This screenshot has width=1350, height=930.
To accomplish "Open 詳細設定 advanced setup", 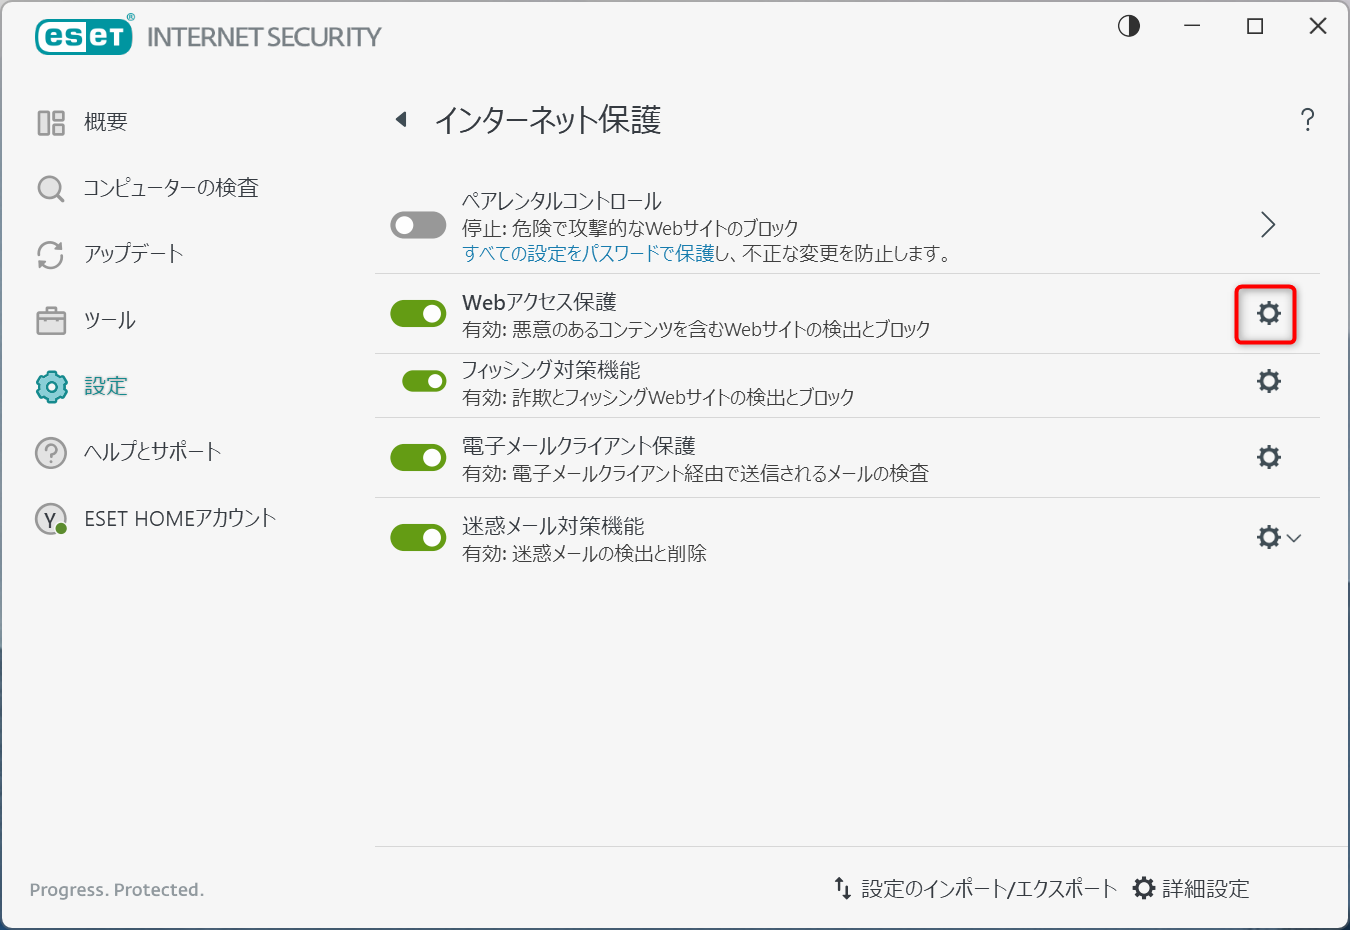I will pos(1206,888).
